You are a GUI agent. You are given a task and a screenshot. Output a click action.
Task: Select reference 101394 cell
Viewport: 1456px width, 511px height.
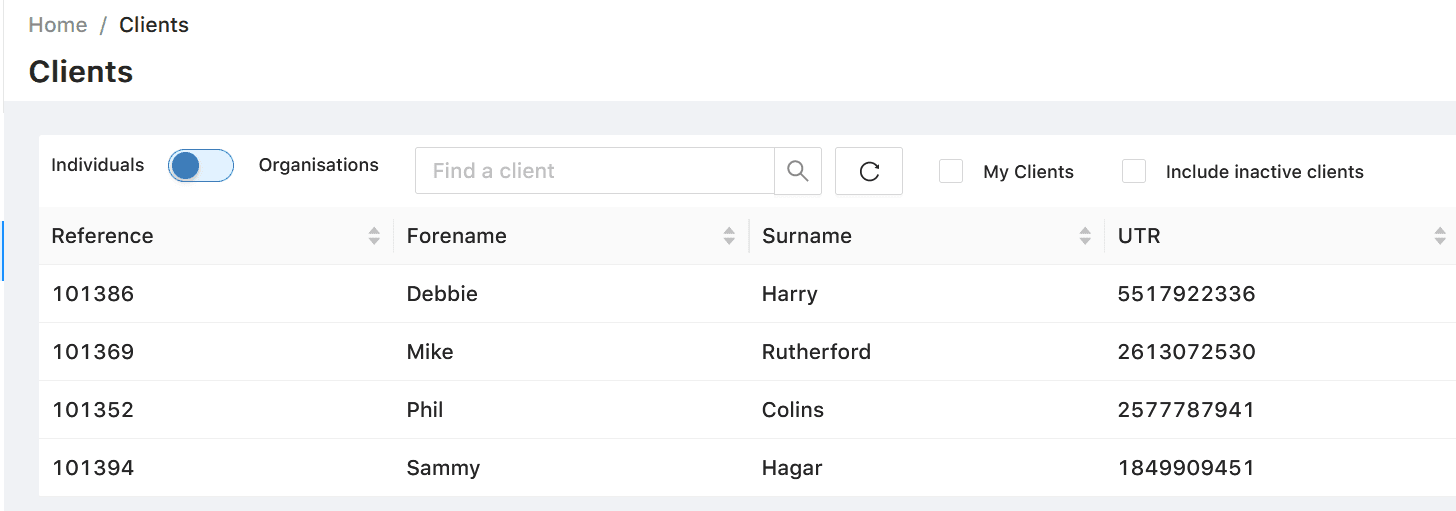point(93,468)
